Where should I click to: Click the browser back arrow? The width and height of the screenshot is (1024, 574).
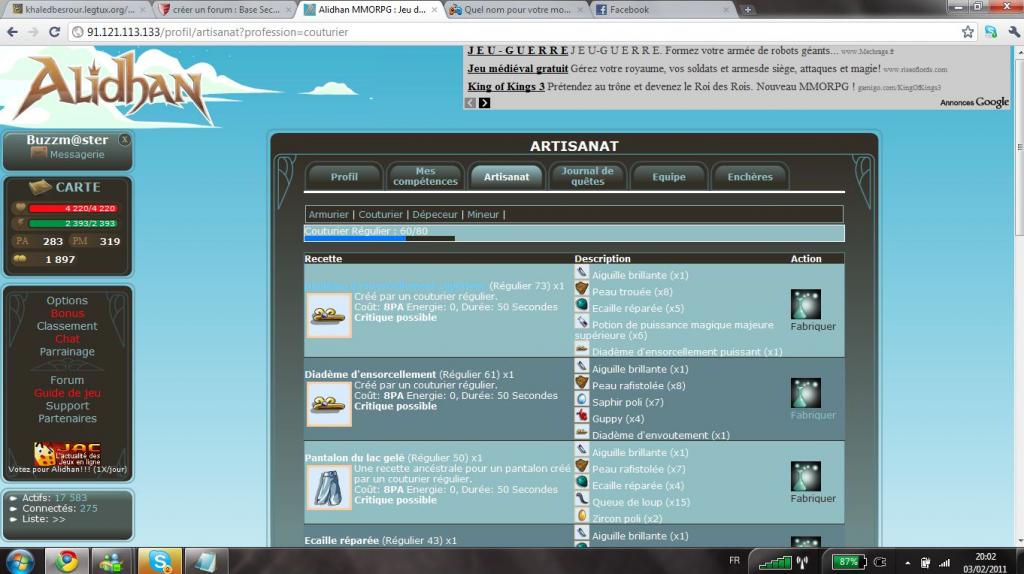point(12,32)
